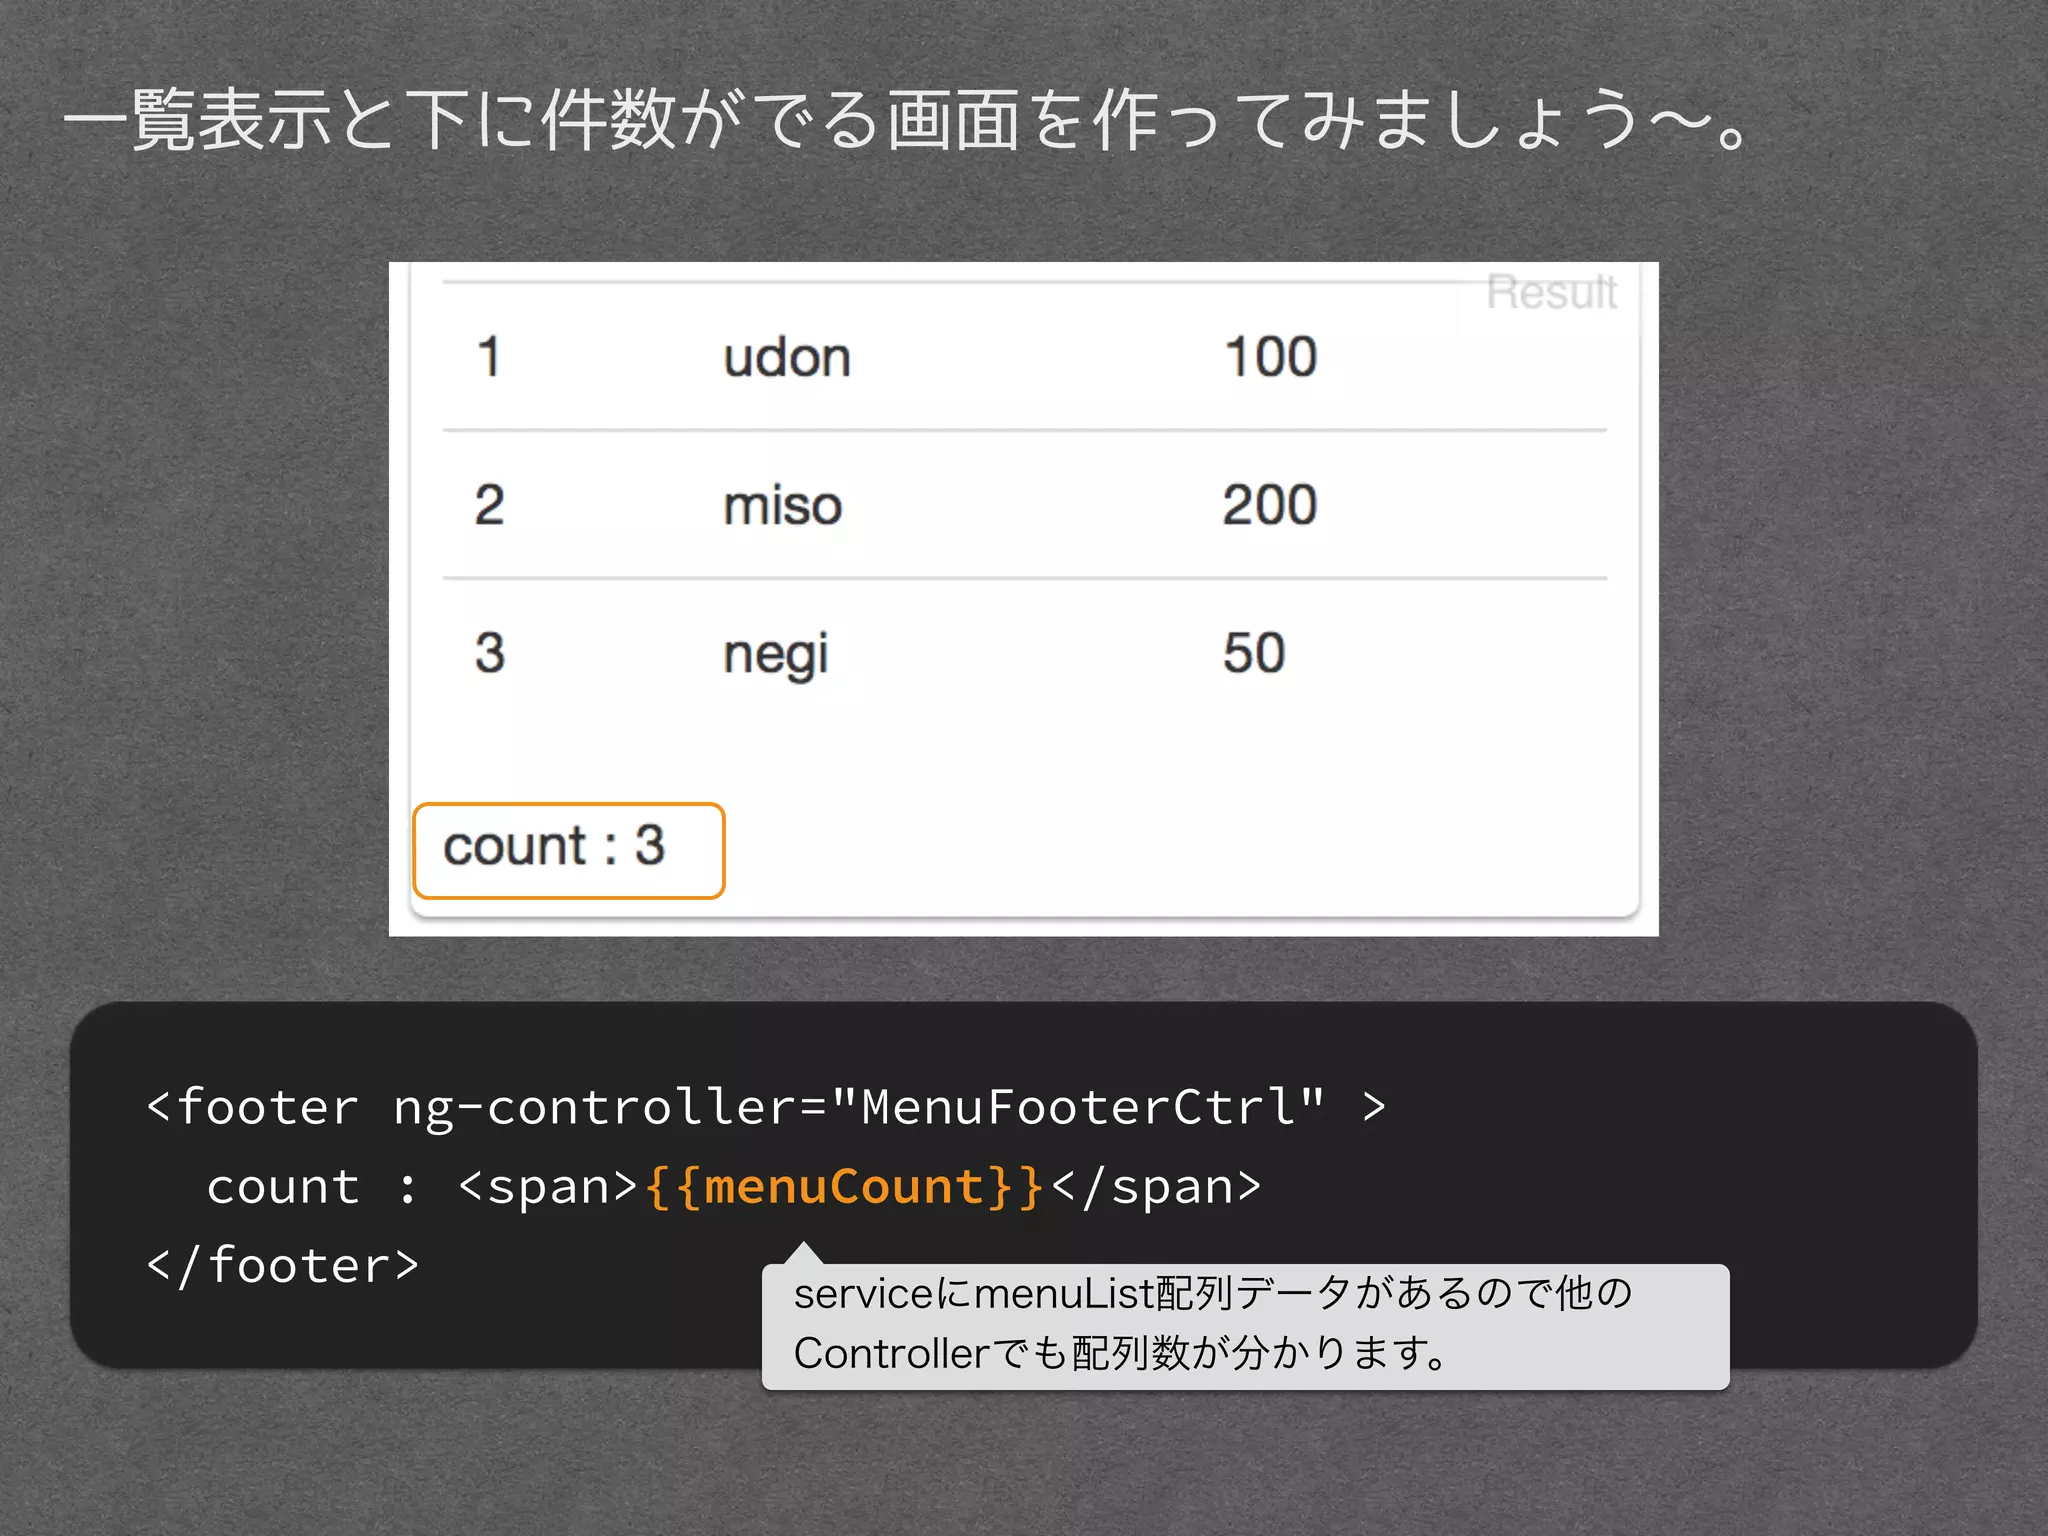Click the footer ng-controller opening tag line

click(x=766, y=1108)
